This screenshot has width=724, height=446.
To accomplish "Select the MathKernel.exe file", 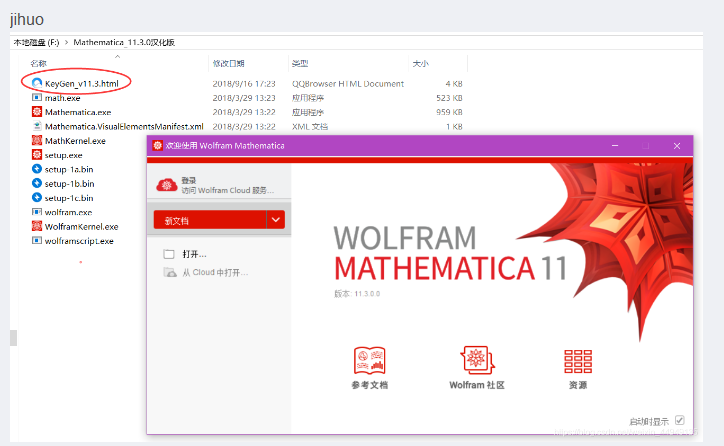I will point(72,141).
